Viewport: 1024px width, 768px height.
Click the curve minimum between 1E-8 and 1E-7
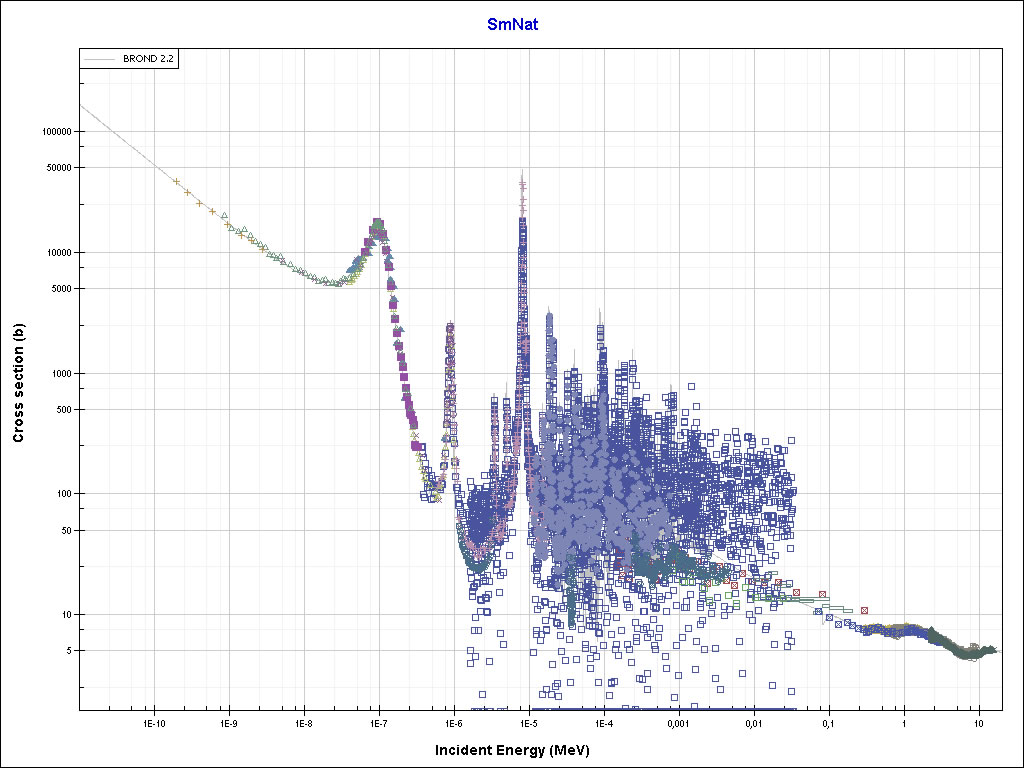pyautogui.click(x=335, y=284)
